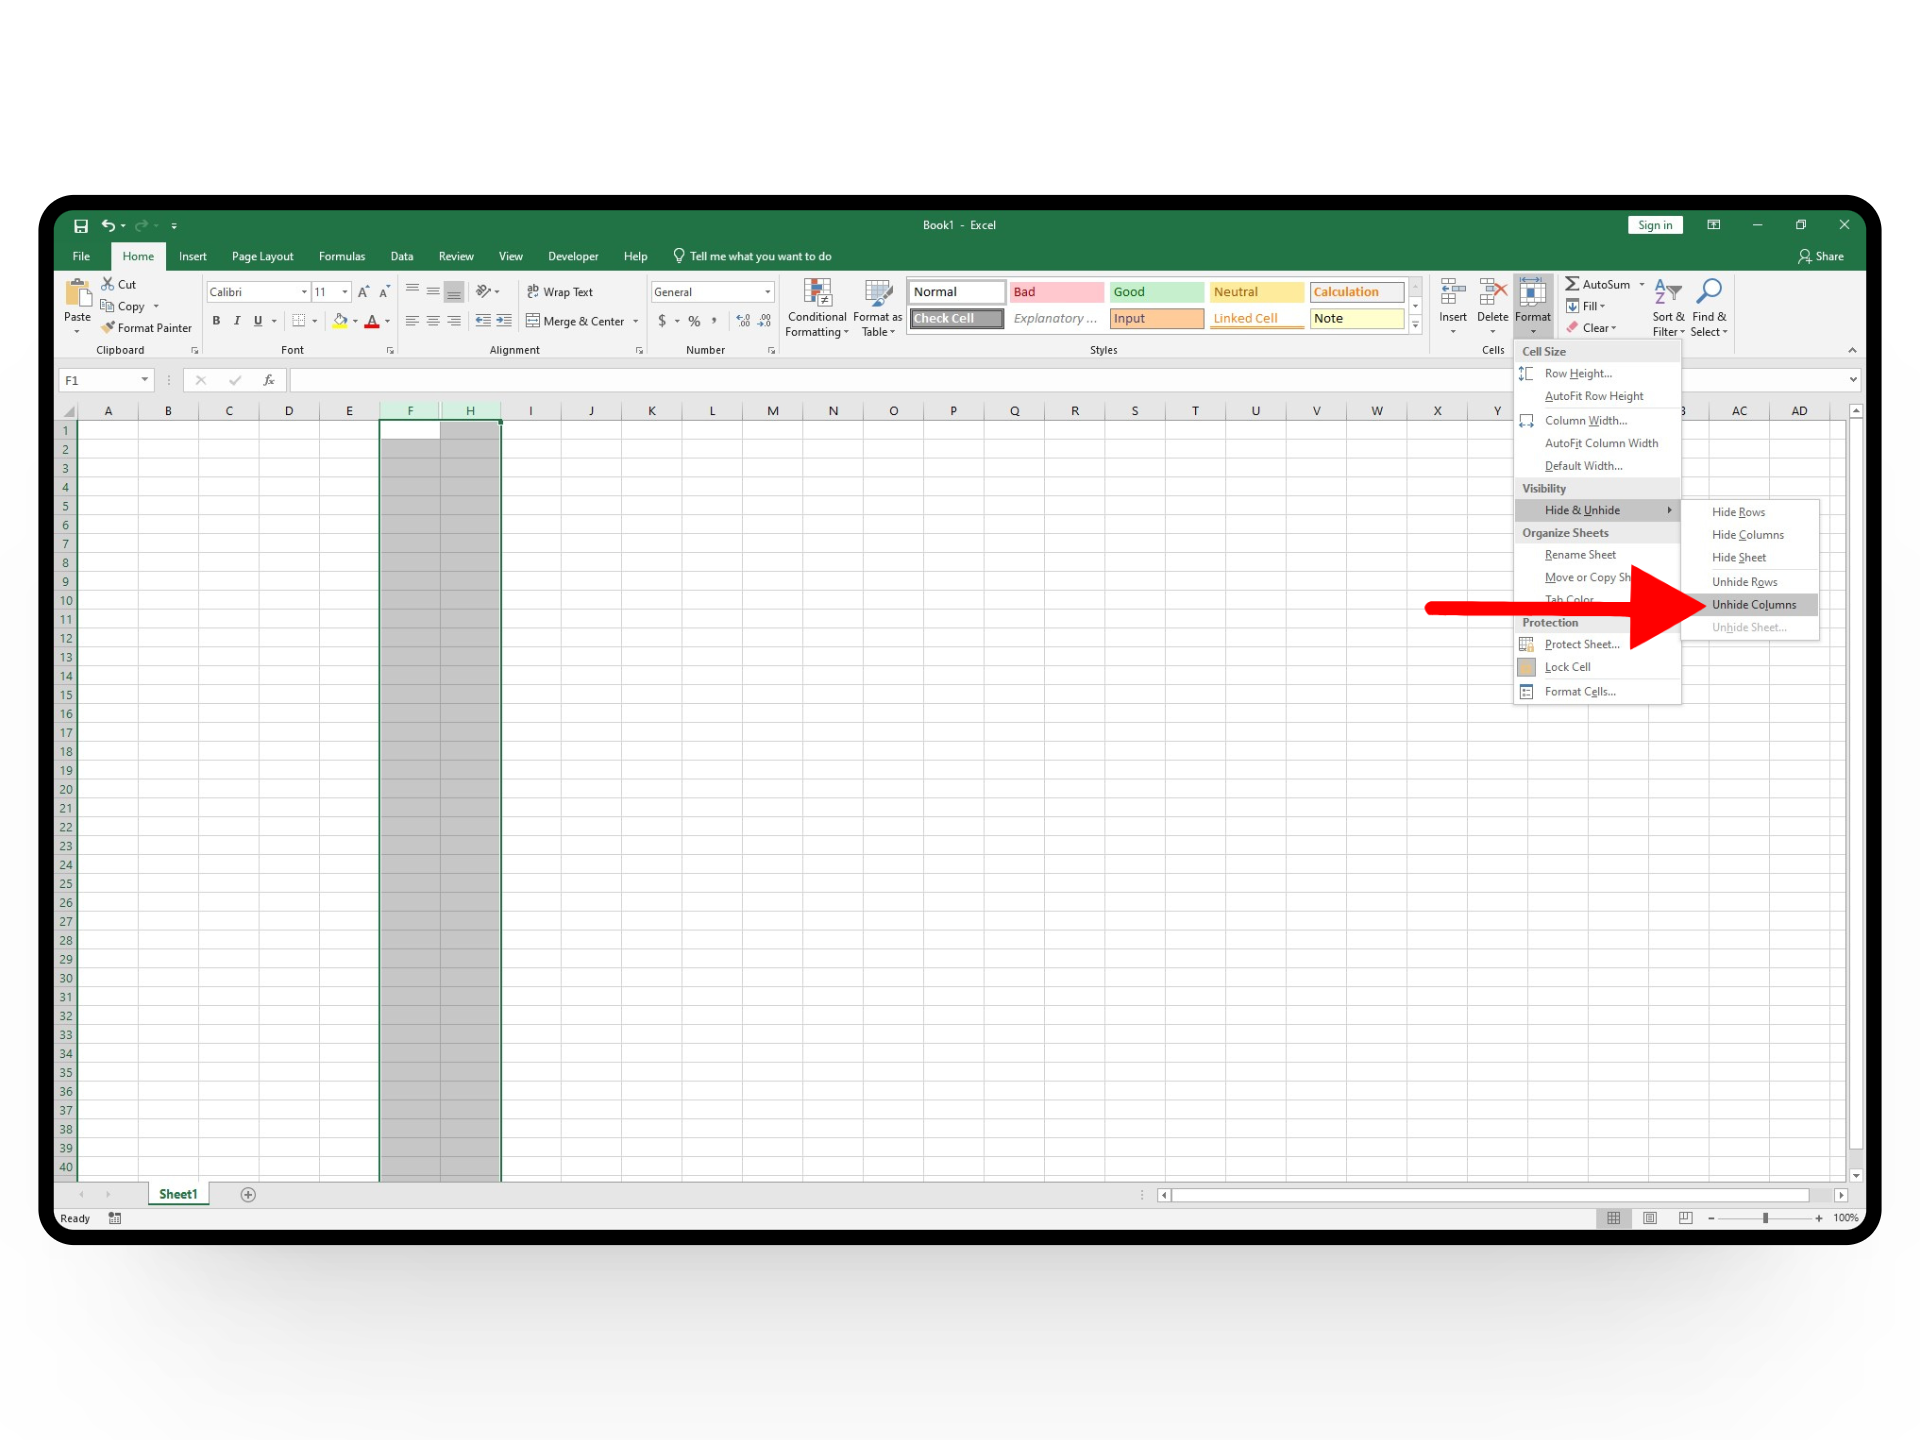This screenshot has width=1920, height=1440.
Task: Click the Find & Select magnifier icon
Action: coord(1709,293)
